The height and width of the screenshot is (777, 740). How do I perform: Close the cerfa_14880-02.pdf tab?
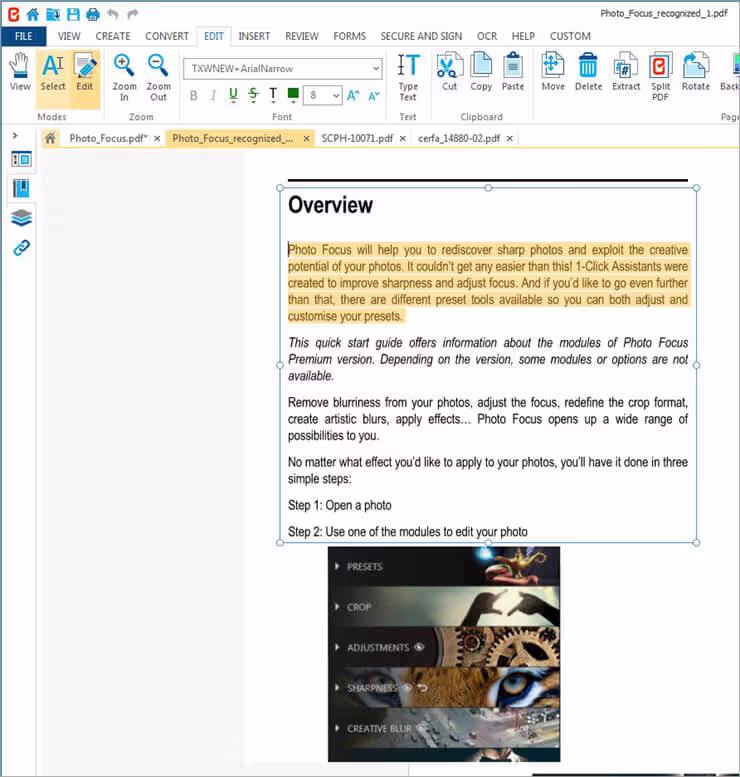click(x=510, y=139)
